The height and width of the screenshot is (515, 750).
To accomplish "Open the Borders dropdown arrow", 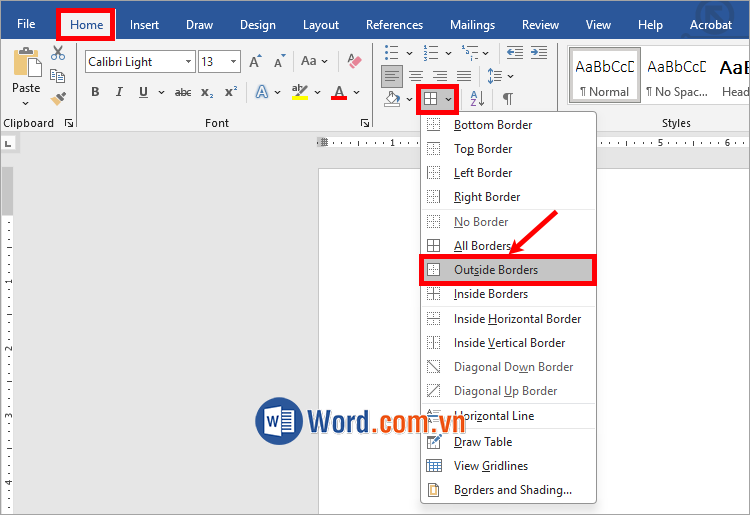I will 449,99.
